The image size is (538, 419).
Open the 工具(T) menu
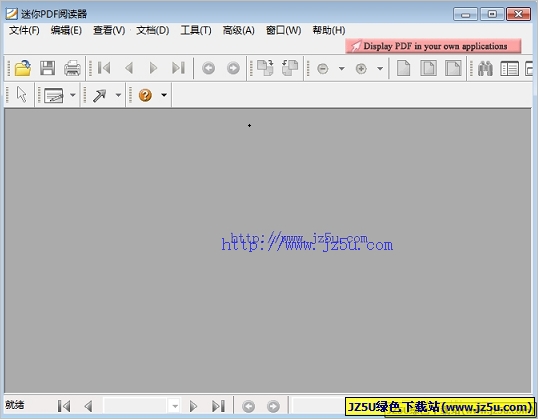pyautogui.click(x=196, y=31)
